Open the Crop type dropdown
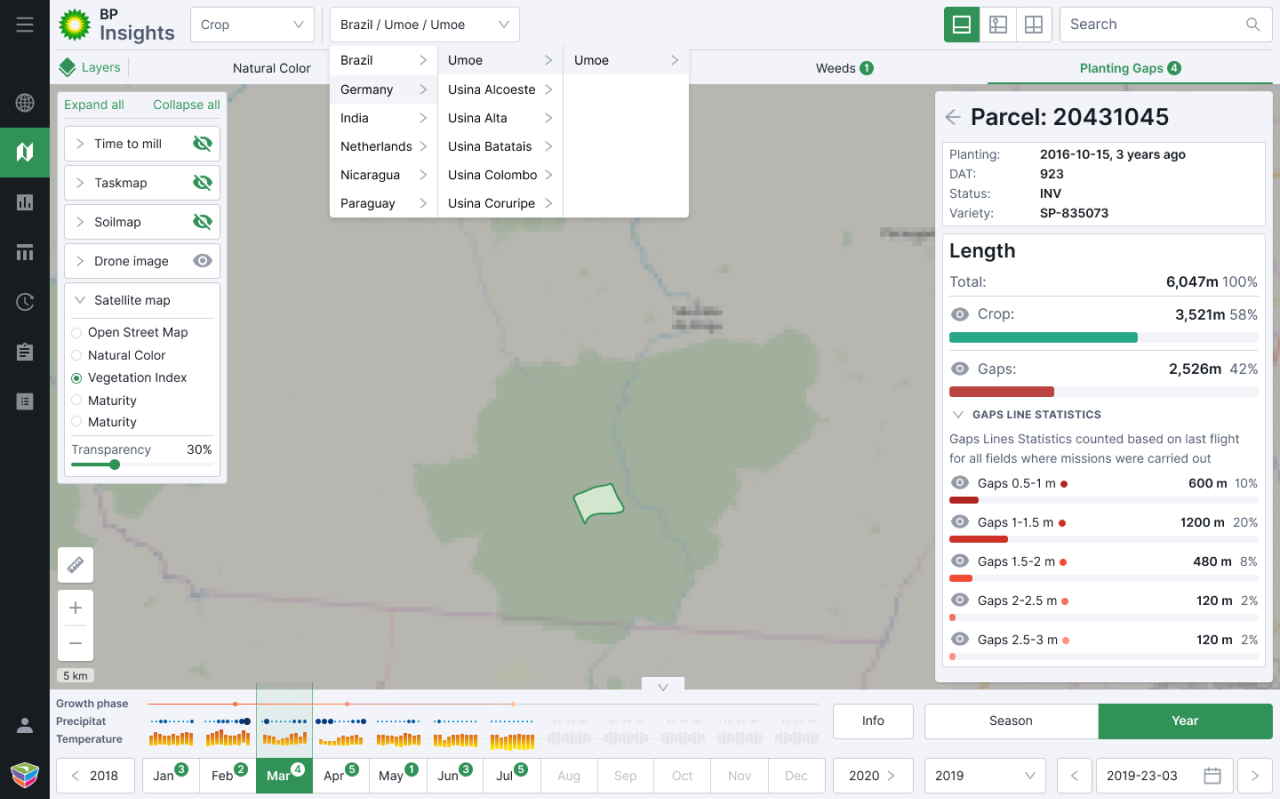 coord(252,24)
